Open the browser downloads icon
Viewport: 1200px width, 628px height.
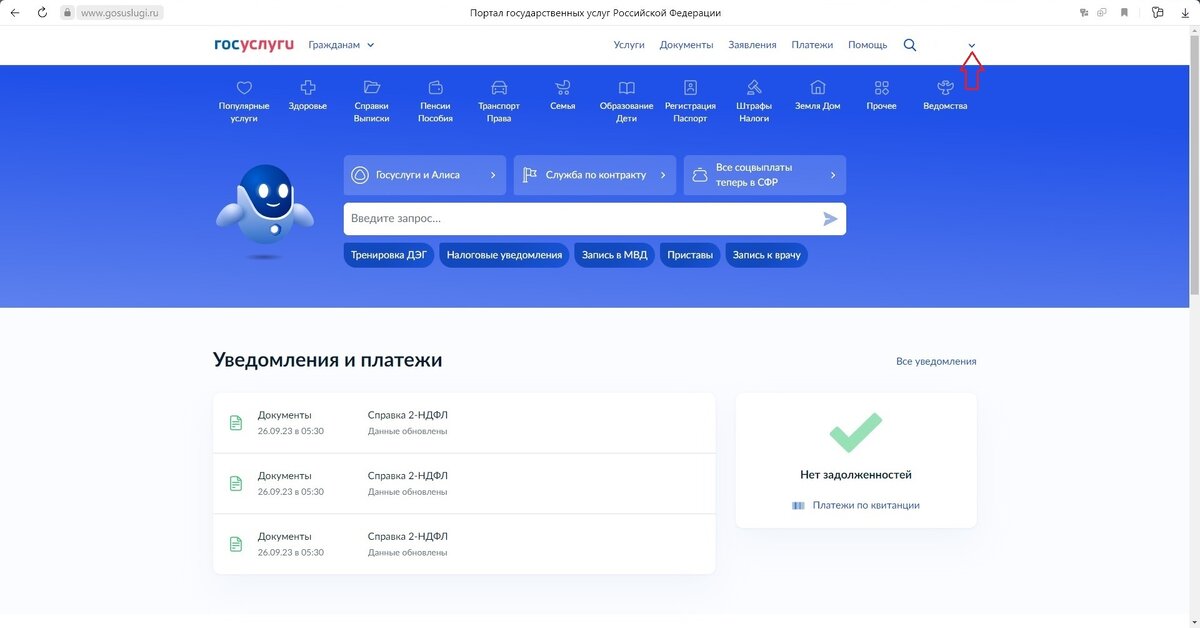(x=1186, y=13)
